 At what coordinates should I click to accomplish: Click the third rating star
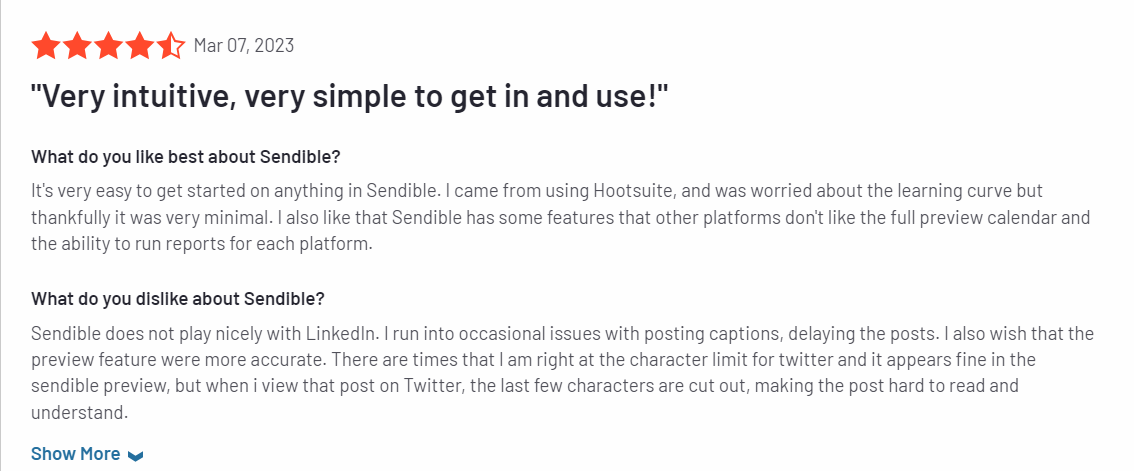click(x=108, y=46)
